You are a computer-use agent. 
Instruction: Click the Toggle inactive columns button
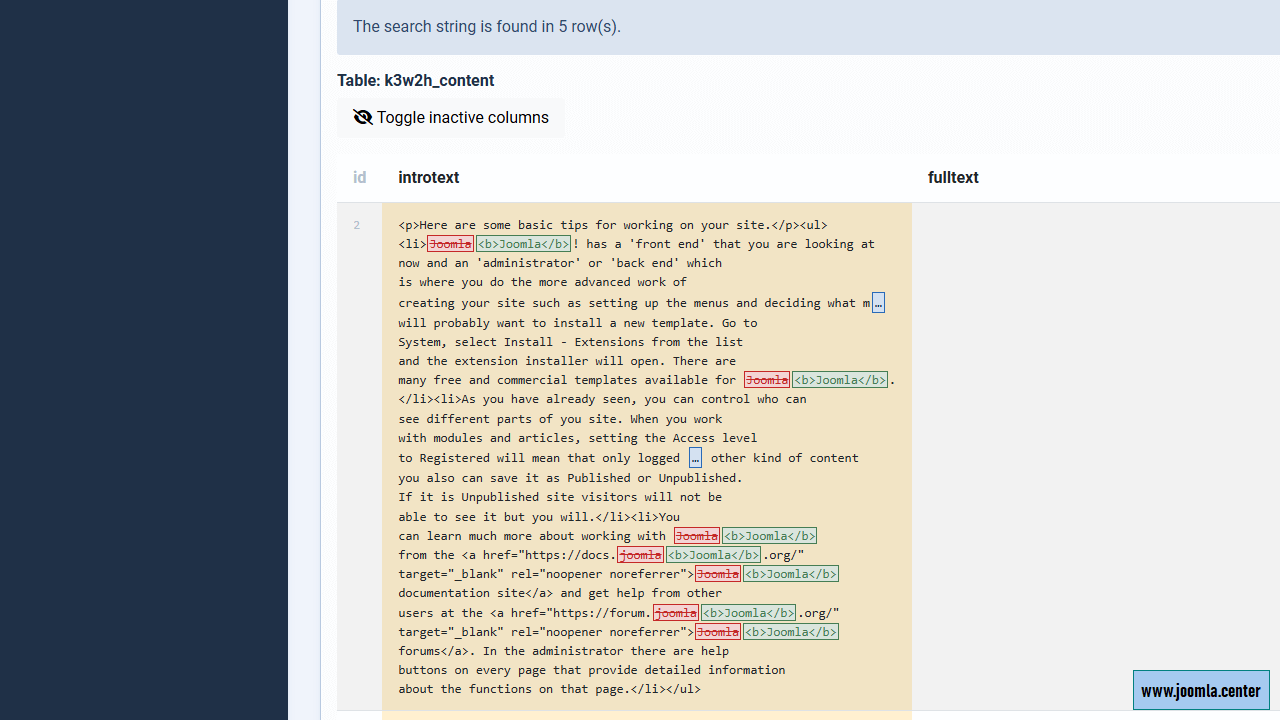click(451, 118)
